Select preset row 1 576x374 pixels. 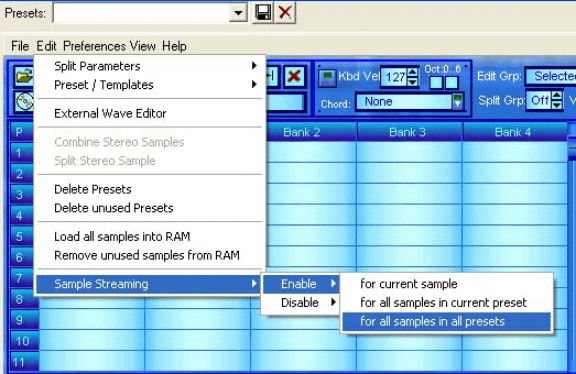[x=22, y=153]
